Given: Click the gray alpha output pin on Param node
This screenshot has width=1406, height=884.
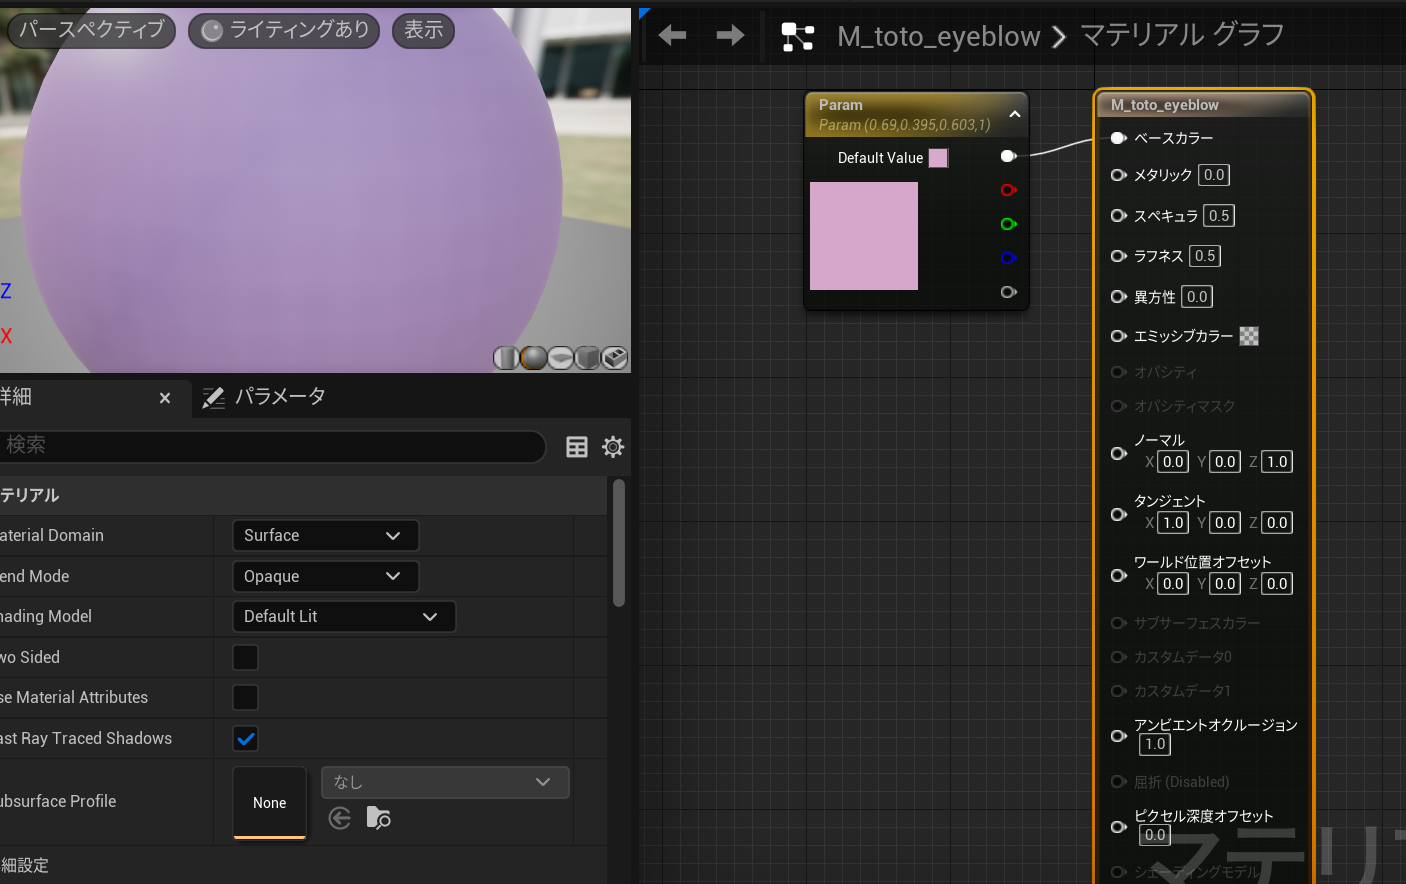Looking at the screenshot, I should click(x=1008, y=292).
